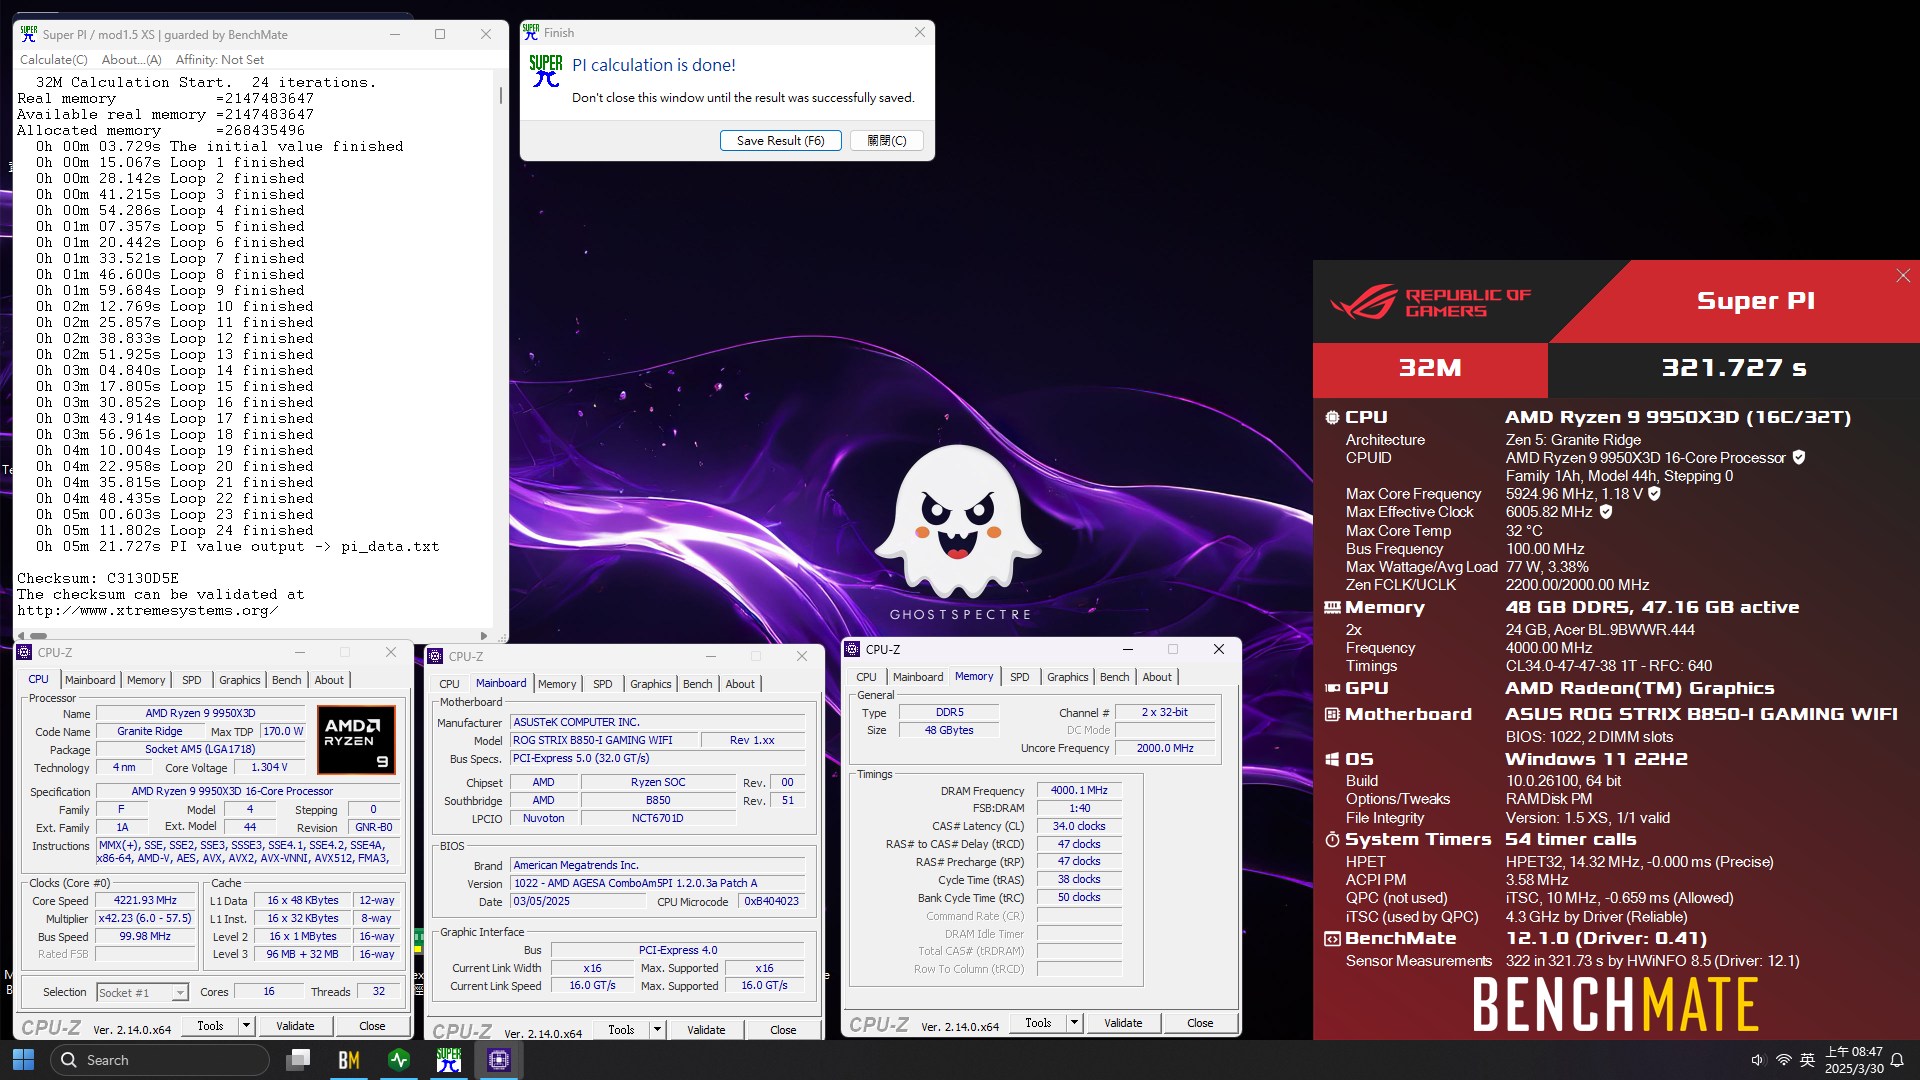Screen dimensions: 1920x1080
Task: Open Graphics tab in Mainboard window
Action: [651, 684]
